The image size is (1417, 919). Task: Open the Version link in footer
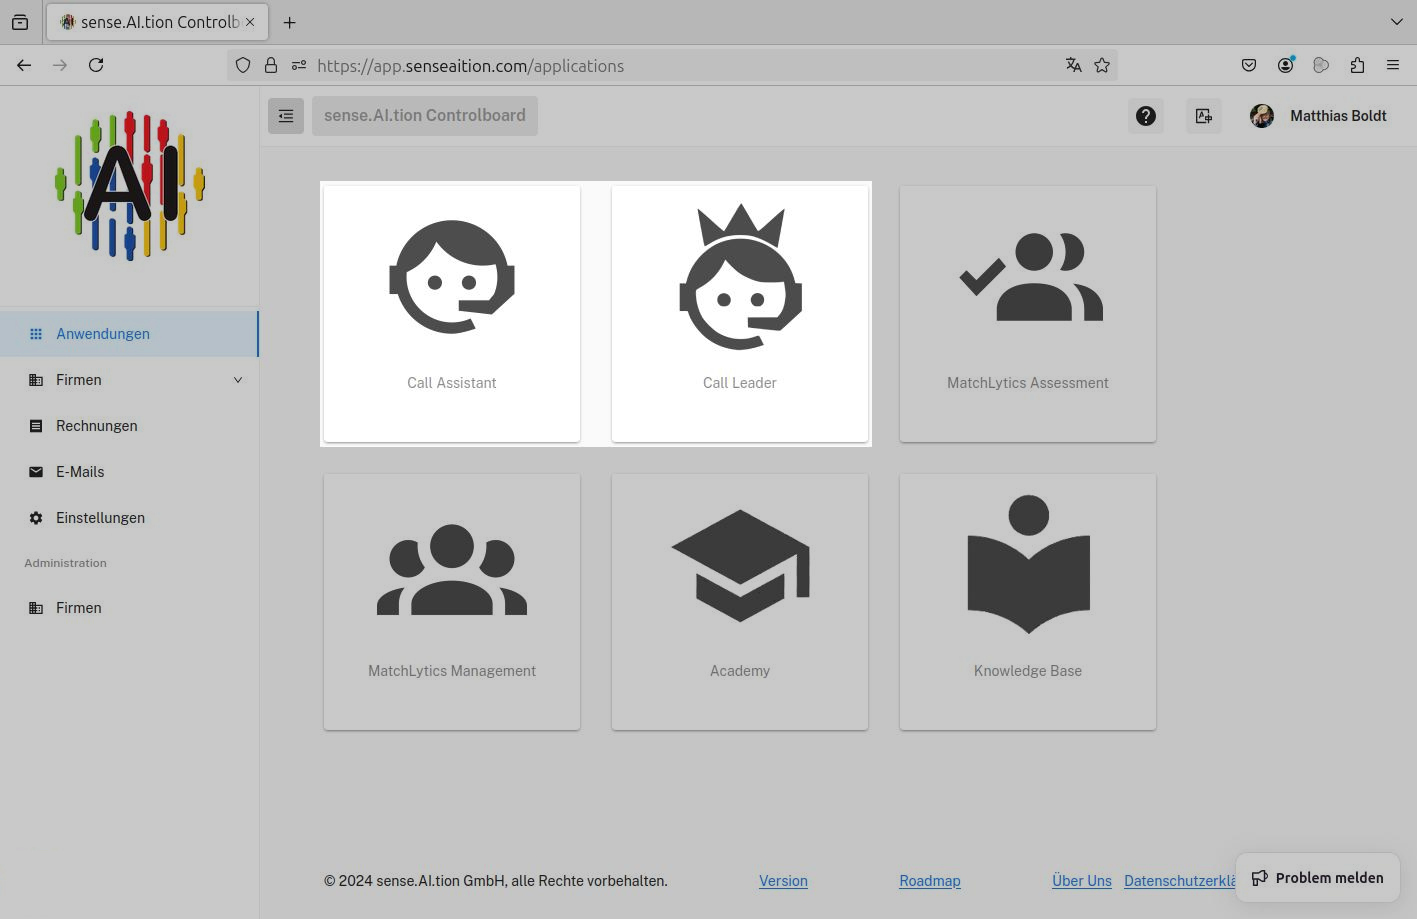coord(783,881)
